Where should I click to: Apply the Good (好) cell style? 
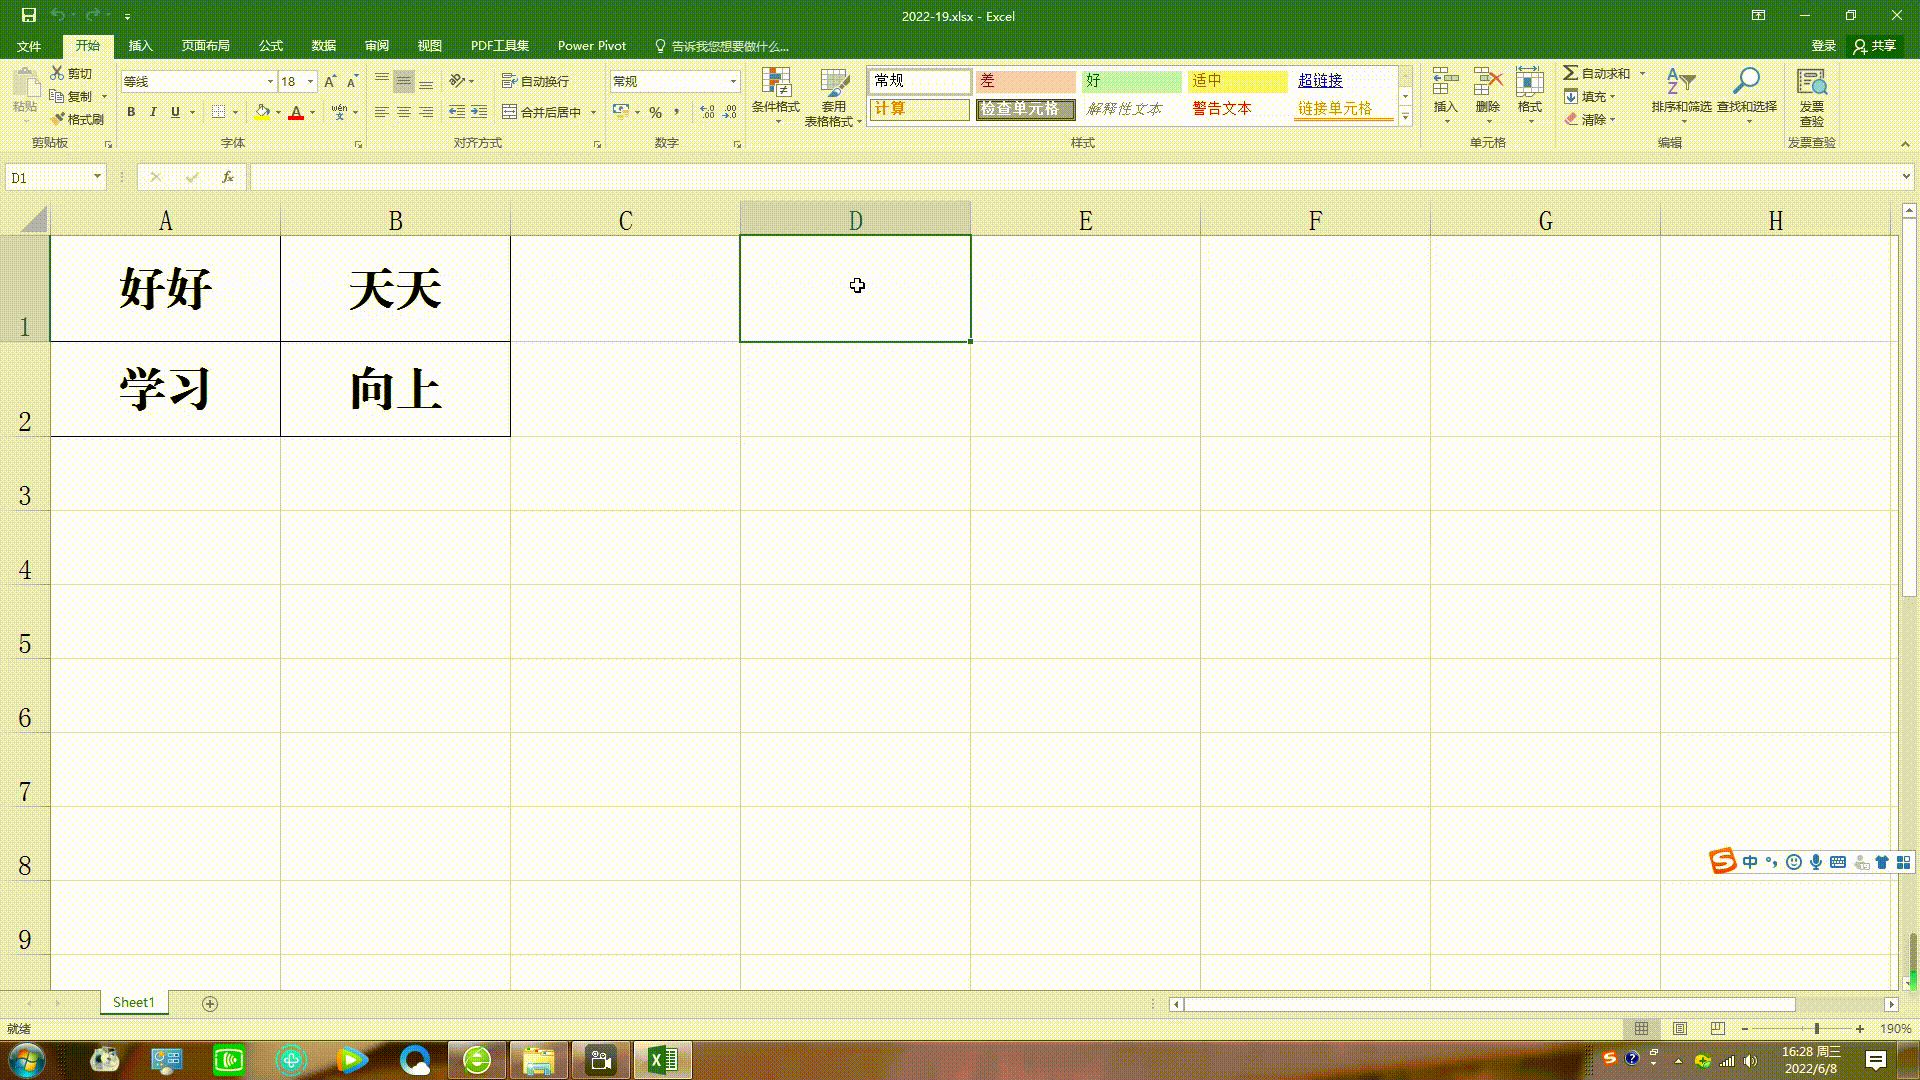coord(1131,81)
